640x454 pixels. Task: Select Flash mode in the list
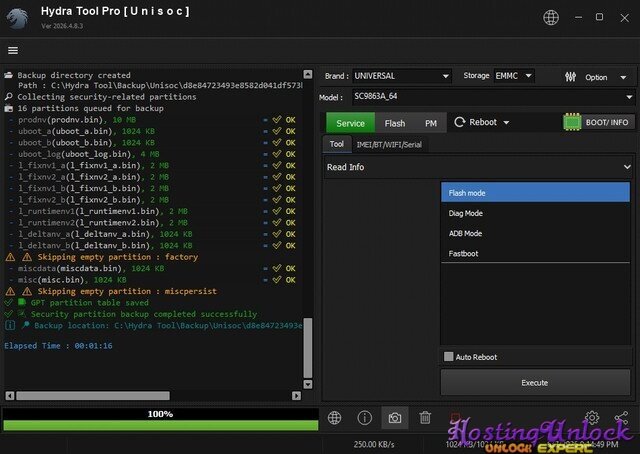pyautogui.click(x=535, y=193)
